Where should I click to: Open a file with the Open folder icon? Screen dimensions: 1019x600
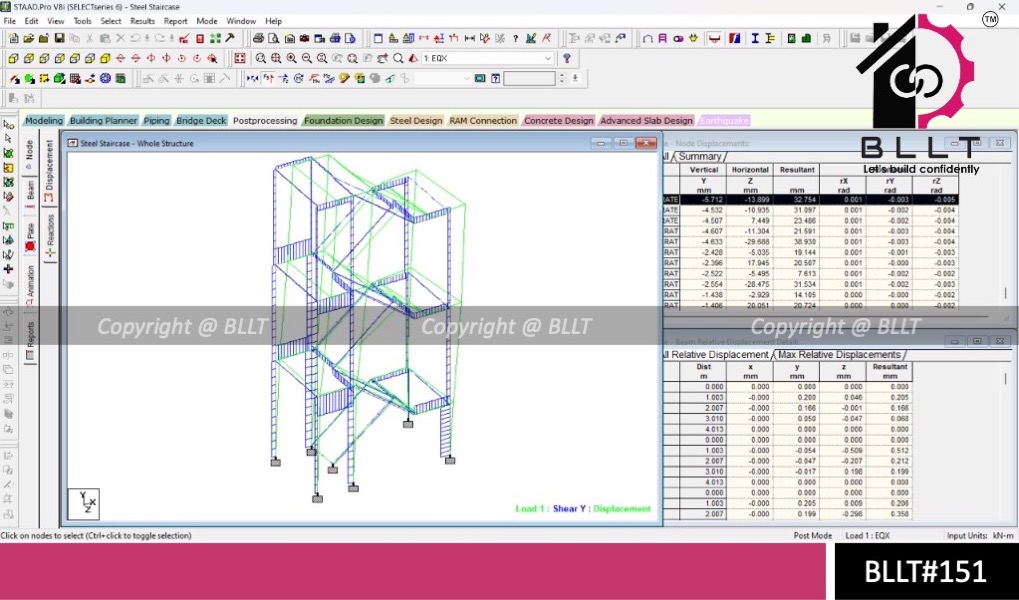tap(29, 38)
